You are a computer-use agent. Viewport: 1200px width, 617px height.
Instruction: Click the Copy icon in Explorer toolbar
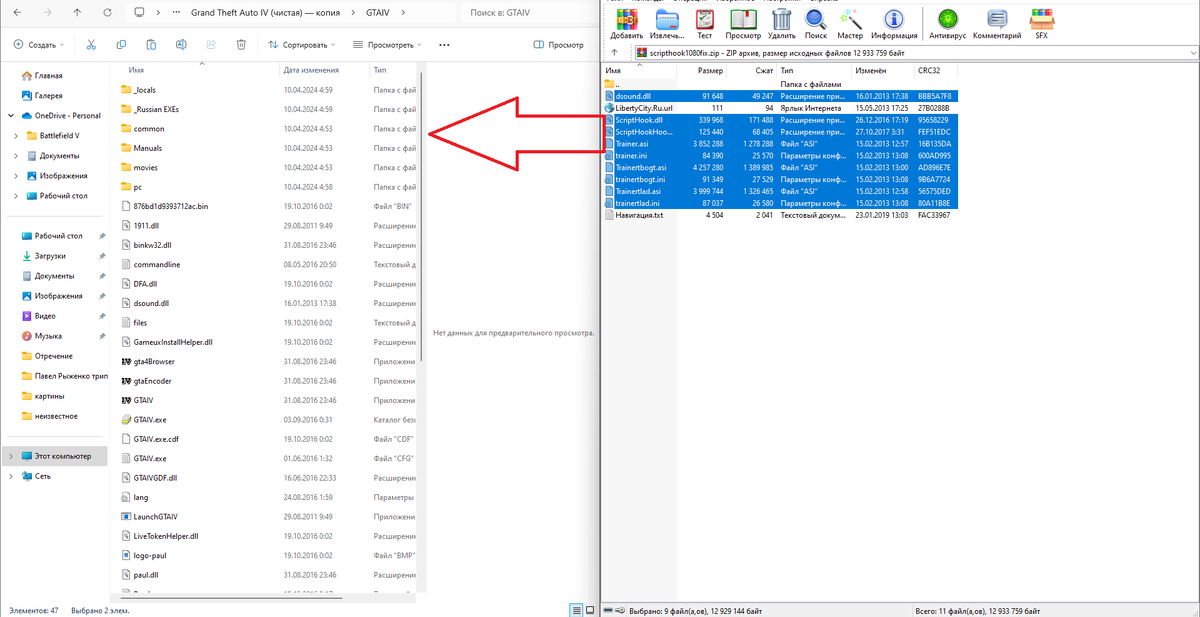point(121,45)
